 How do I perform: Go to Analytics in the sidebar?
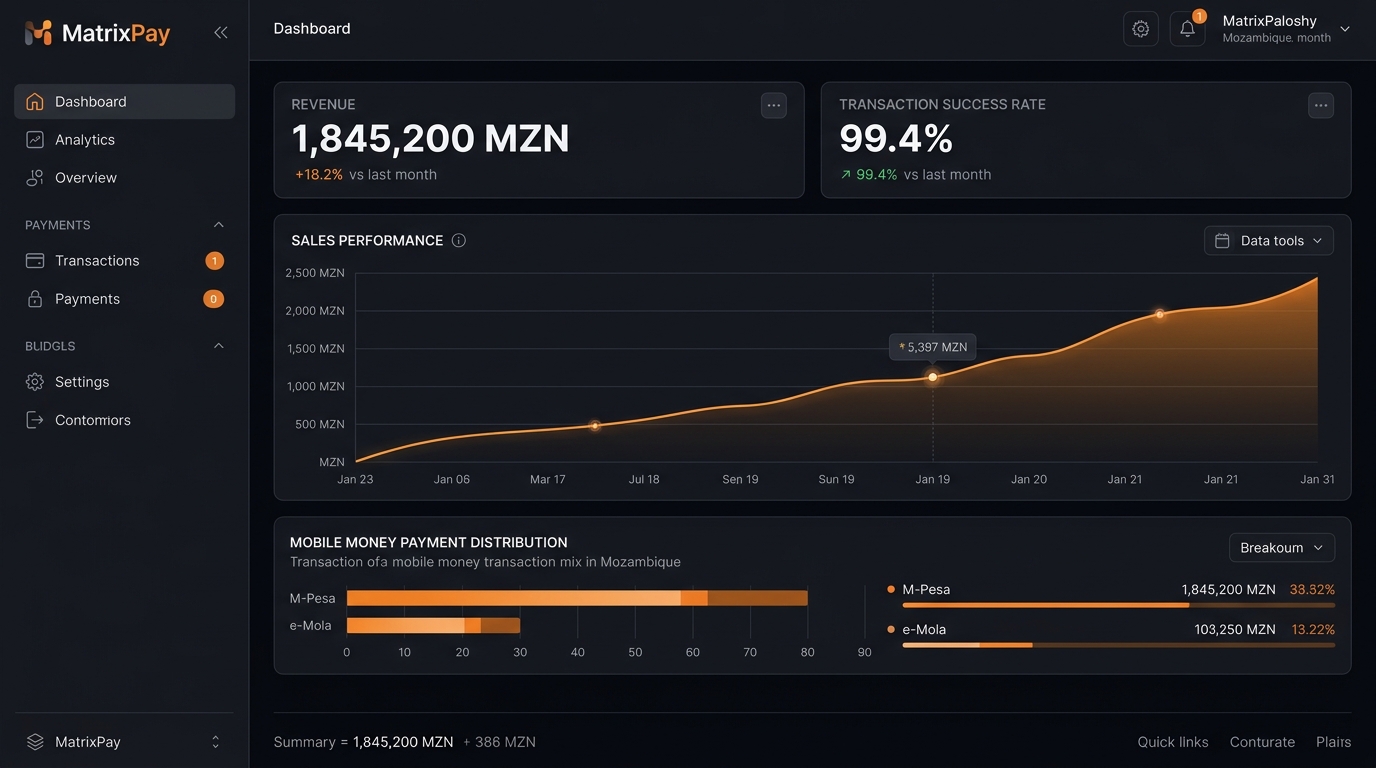pyautogui.click(x=124, y=140)
